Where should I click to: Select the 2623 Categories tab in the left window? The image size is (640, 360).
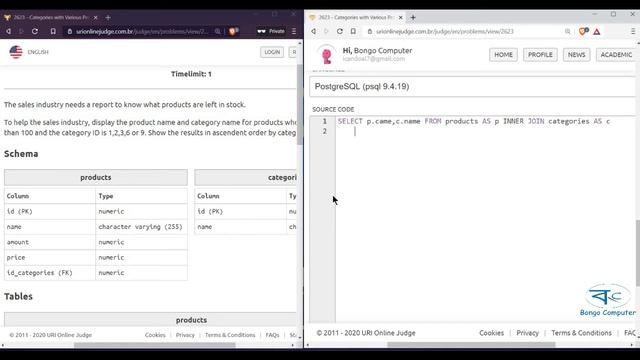50,18
